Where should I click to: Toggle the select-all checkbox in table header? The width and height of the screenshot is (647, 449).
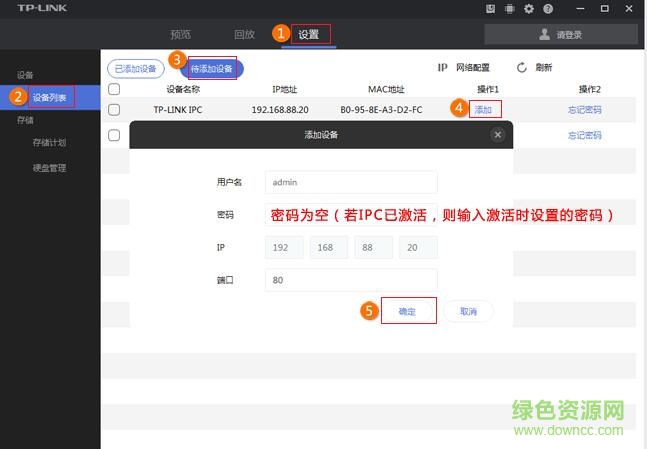(x=114, y=89)
